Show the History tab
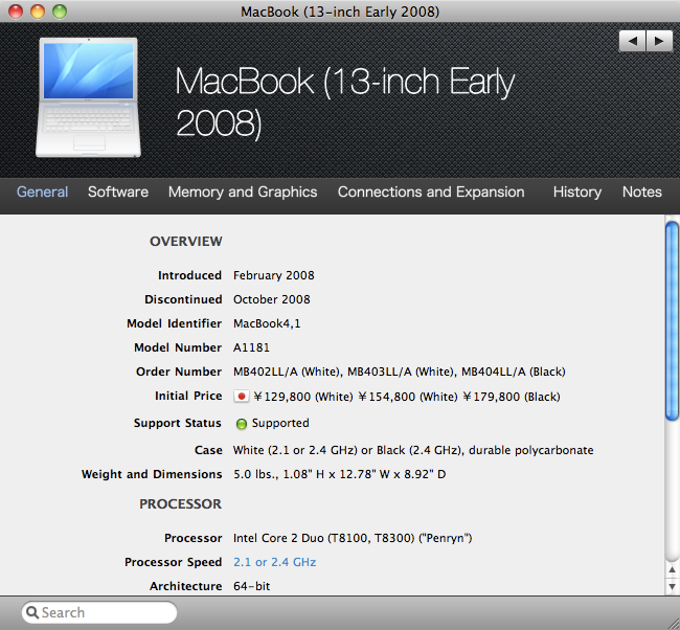Image resolution: width=680 pixels, height=630 pixels. pos(577,192)
